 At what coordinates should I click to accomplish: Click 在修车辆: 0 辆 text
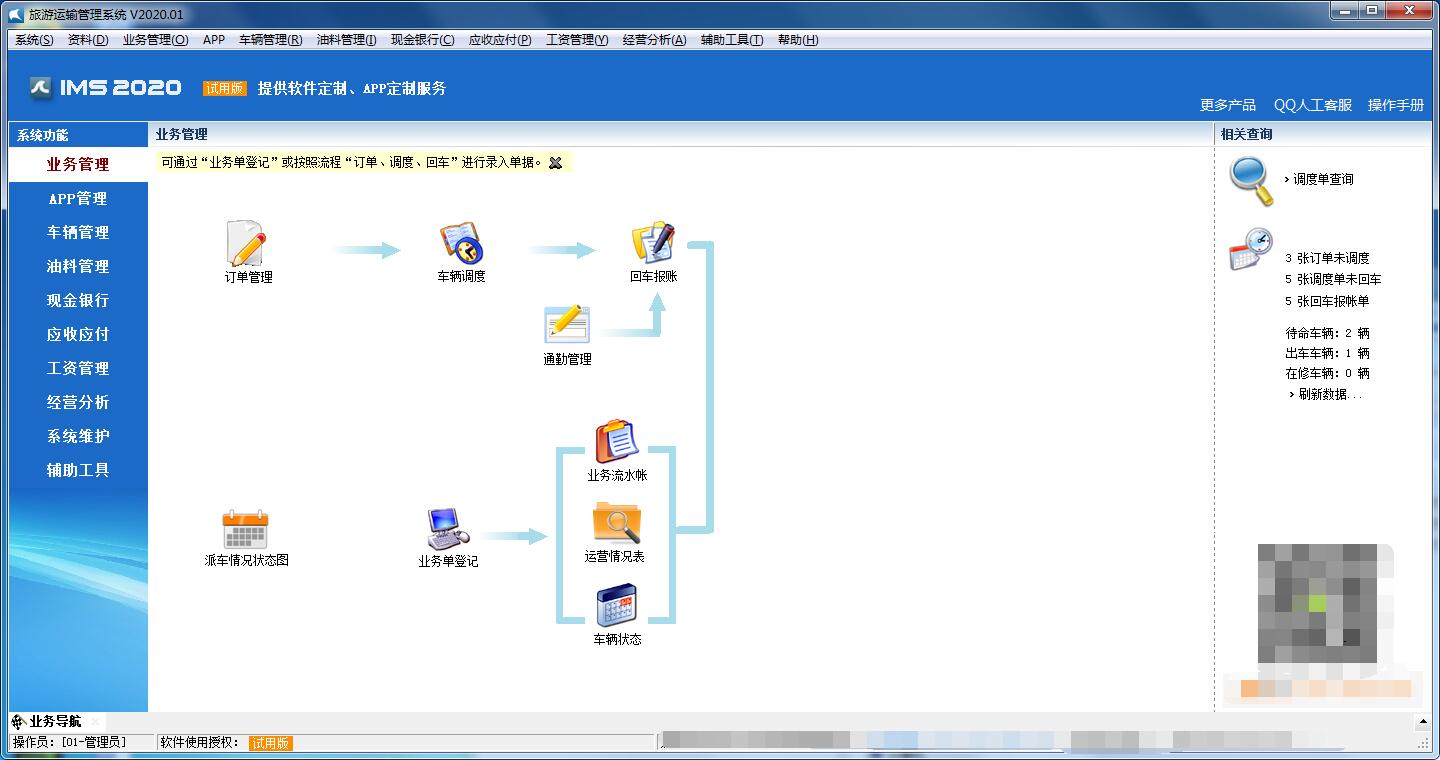(x=1327, y=373)
